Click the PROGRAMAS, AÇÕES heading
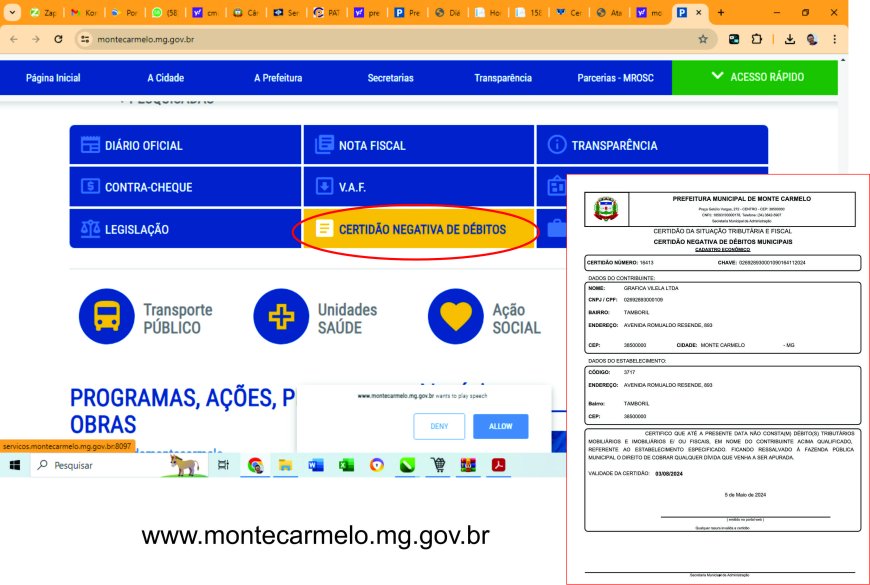870x585 pixels. point(183,411)
